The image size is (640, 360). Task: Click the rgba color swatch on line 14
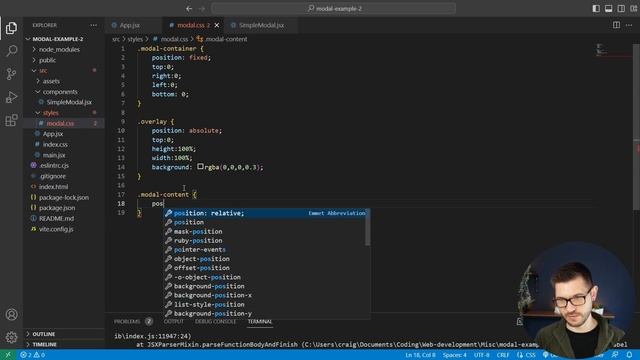click(200, 167)
